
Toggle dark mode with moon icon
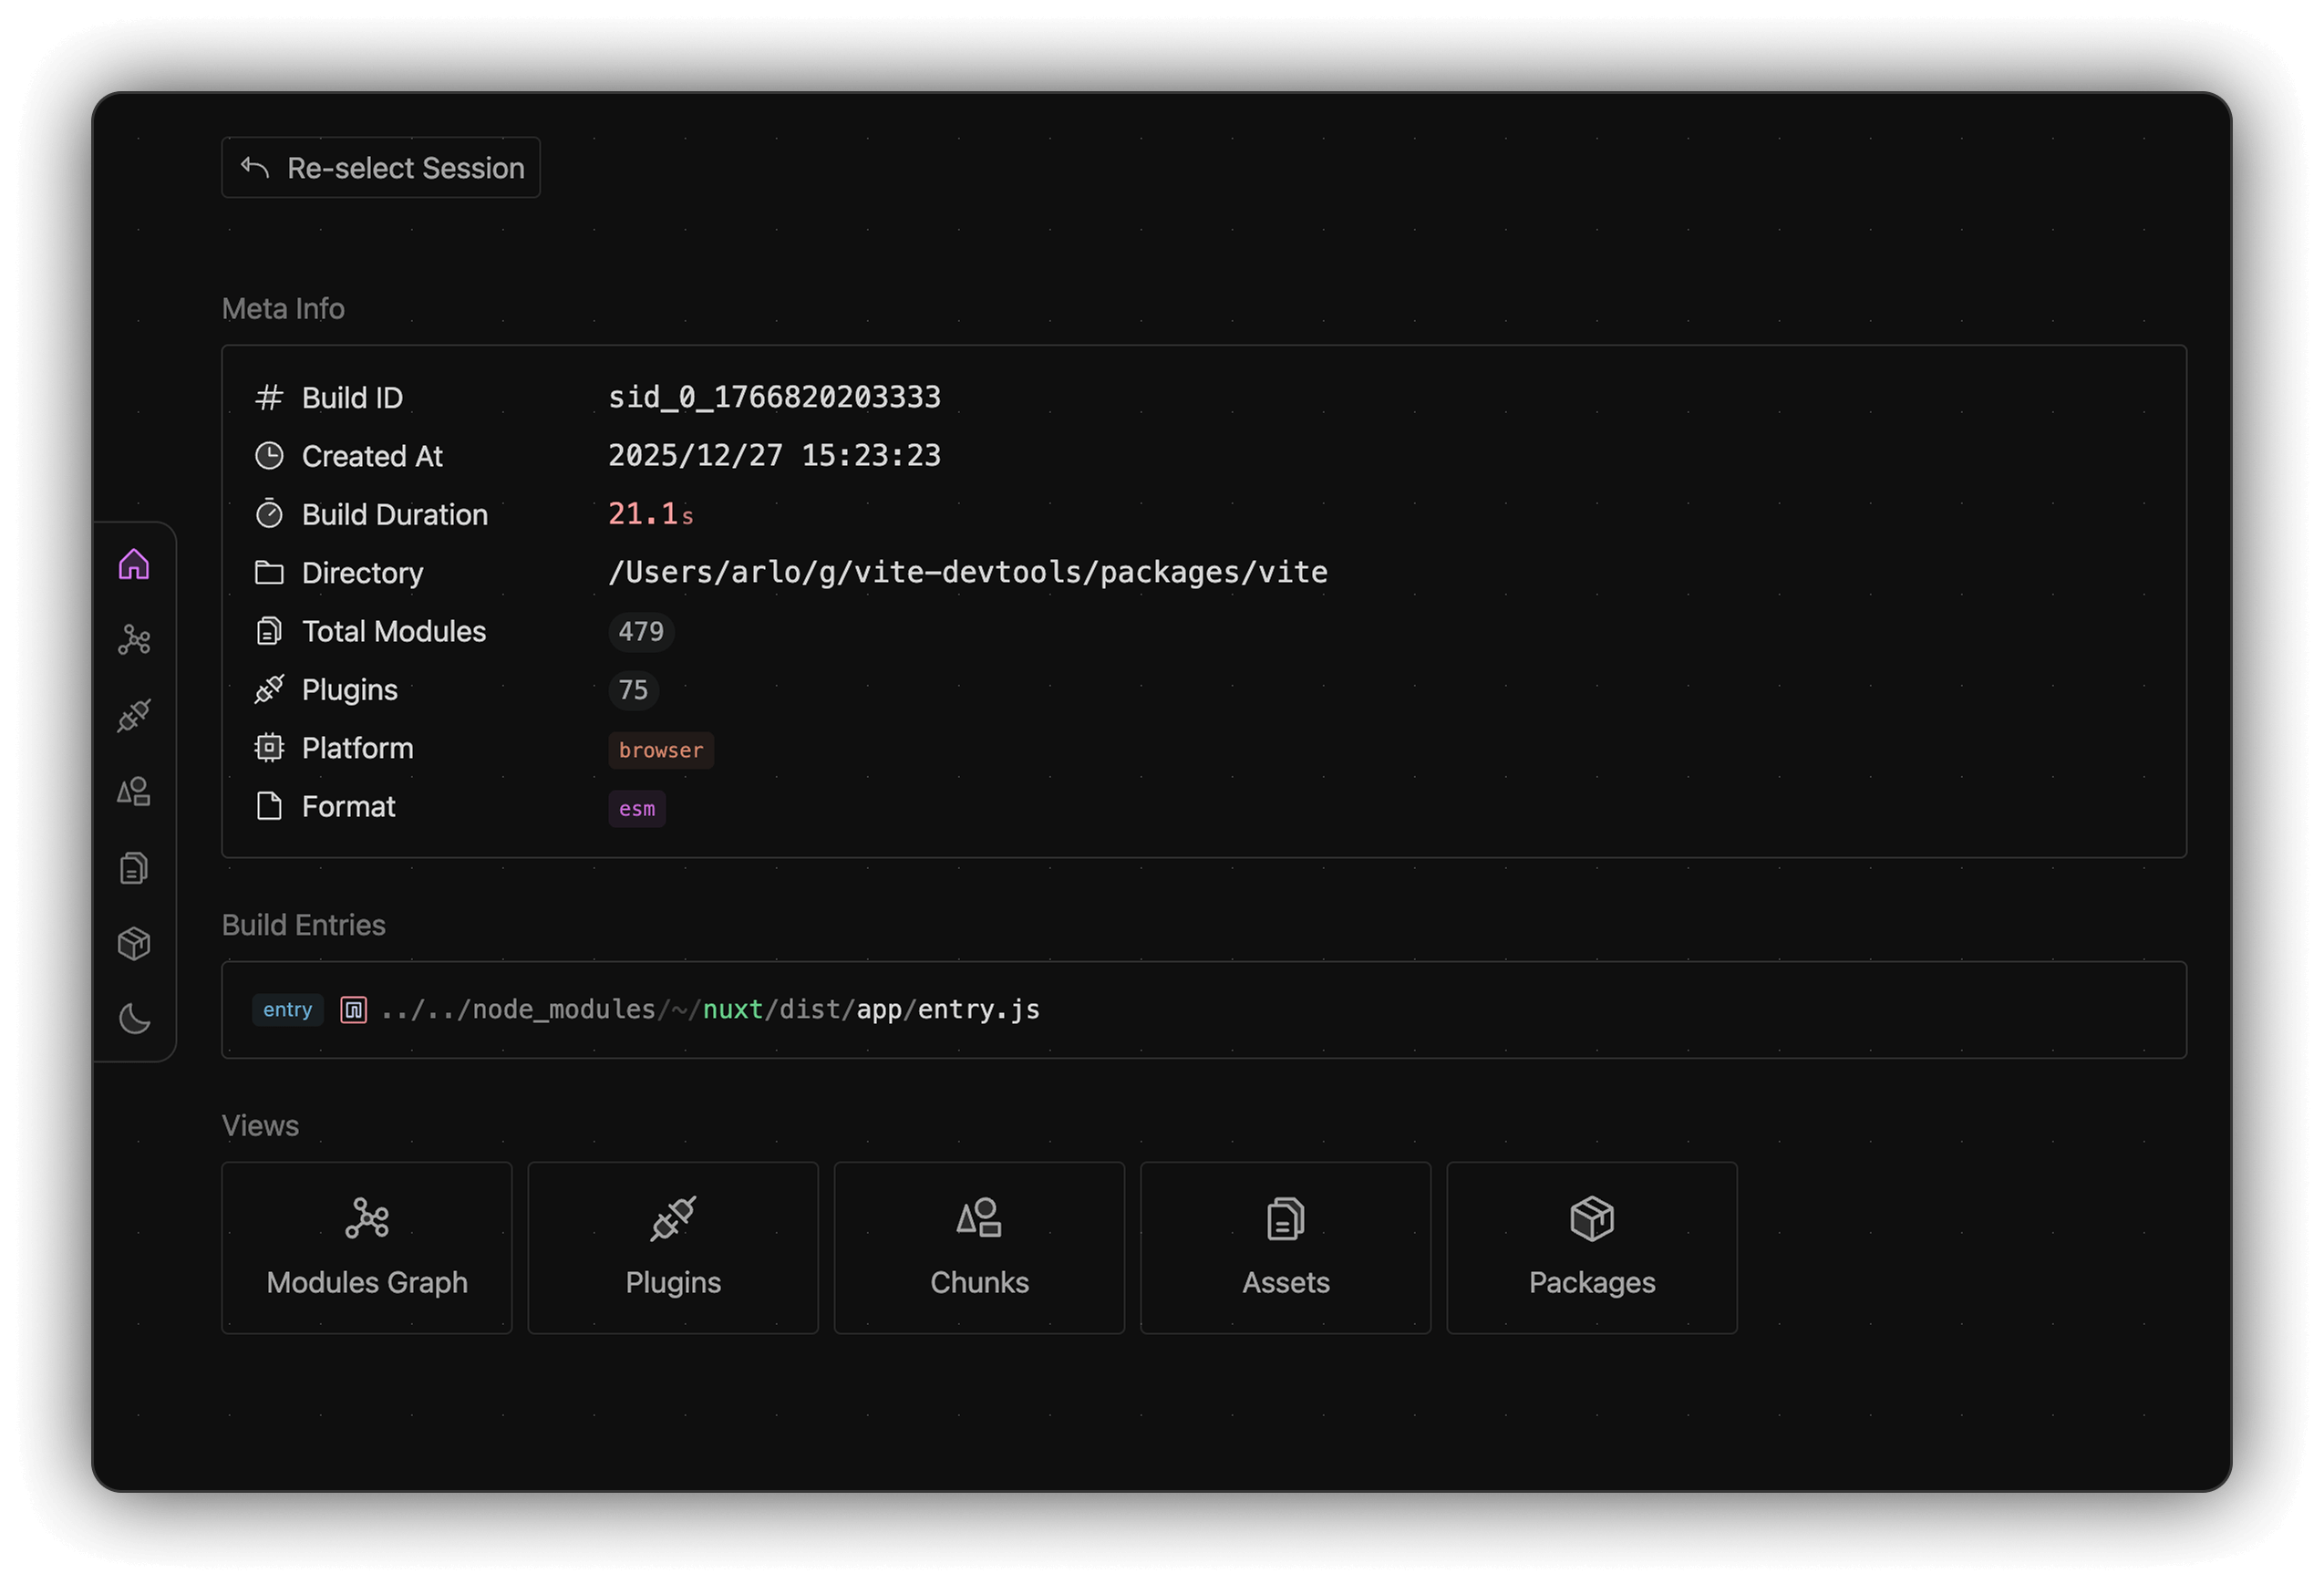pos(134,1020)
